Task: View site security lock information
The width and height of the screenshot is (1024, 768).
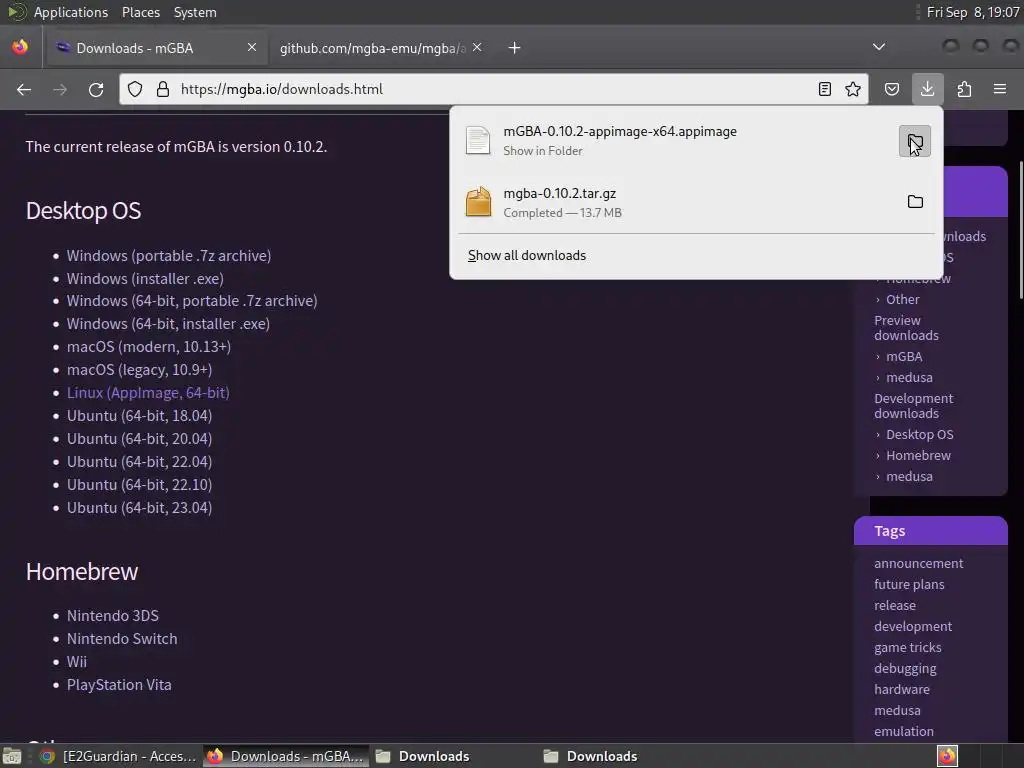Action: (163, 89)
